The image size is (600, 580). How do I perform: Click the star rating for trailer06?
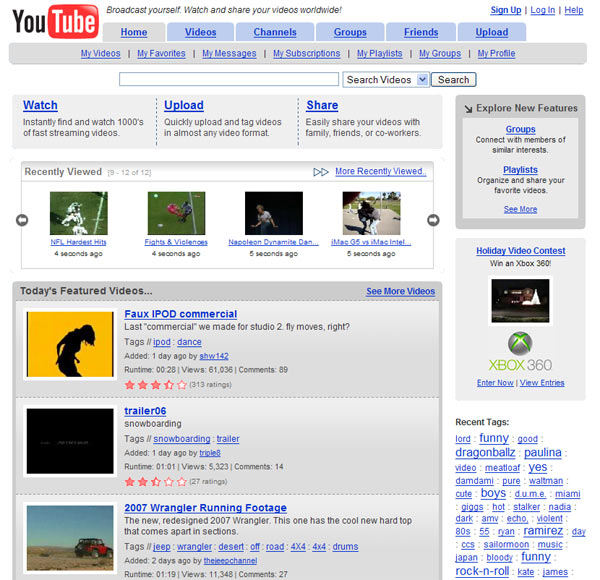(156, 481)
